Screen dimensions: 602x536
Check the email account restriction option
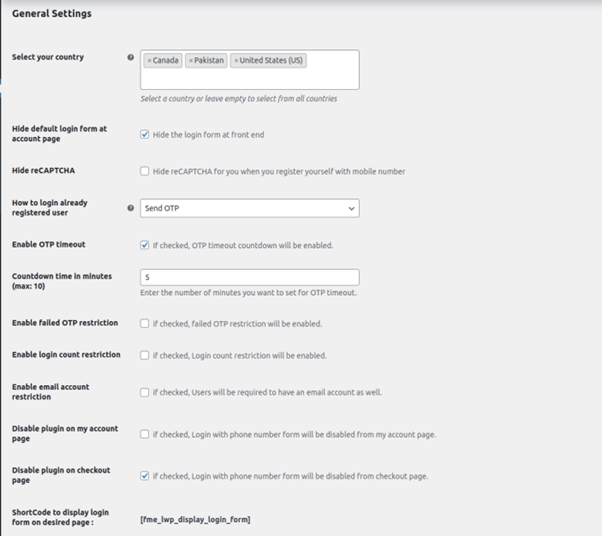(x=145, y=392)
